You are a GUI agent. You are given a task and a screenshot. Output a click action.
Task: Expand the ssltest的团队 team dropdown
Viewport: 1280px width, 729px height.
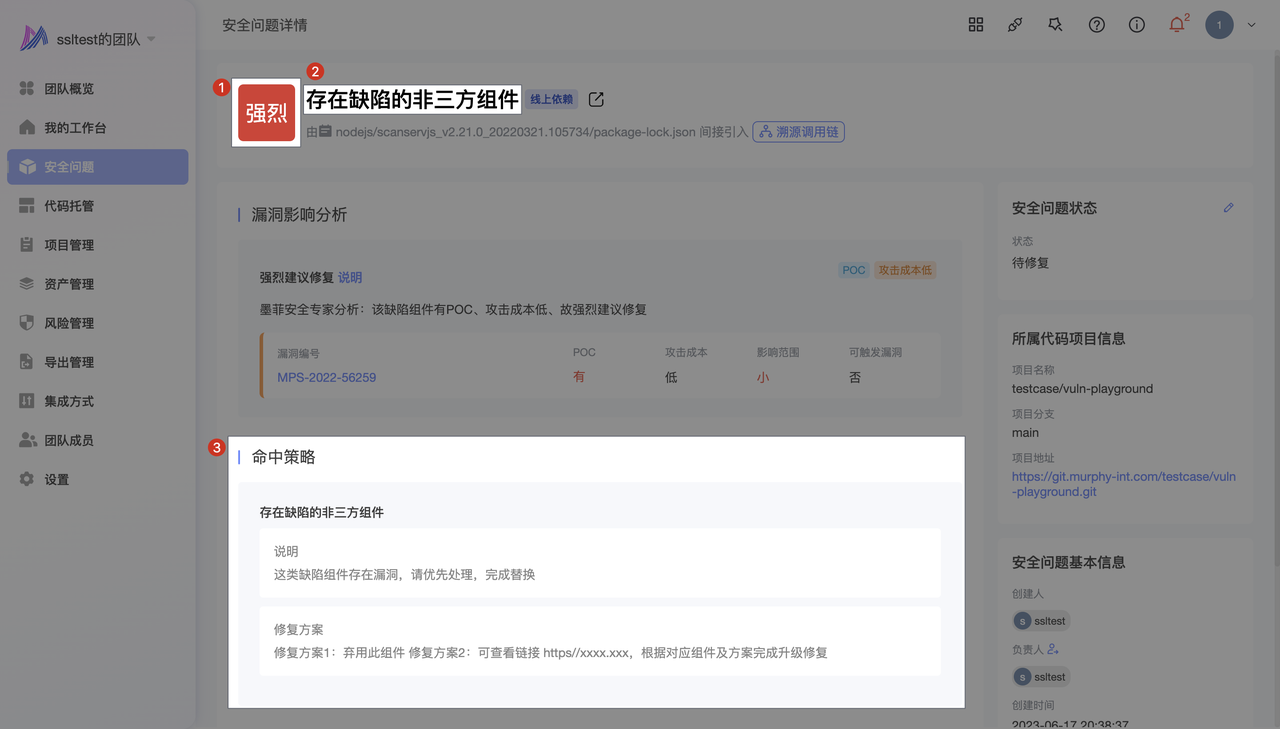coord(151,39)
